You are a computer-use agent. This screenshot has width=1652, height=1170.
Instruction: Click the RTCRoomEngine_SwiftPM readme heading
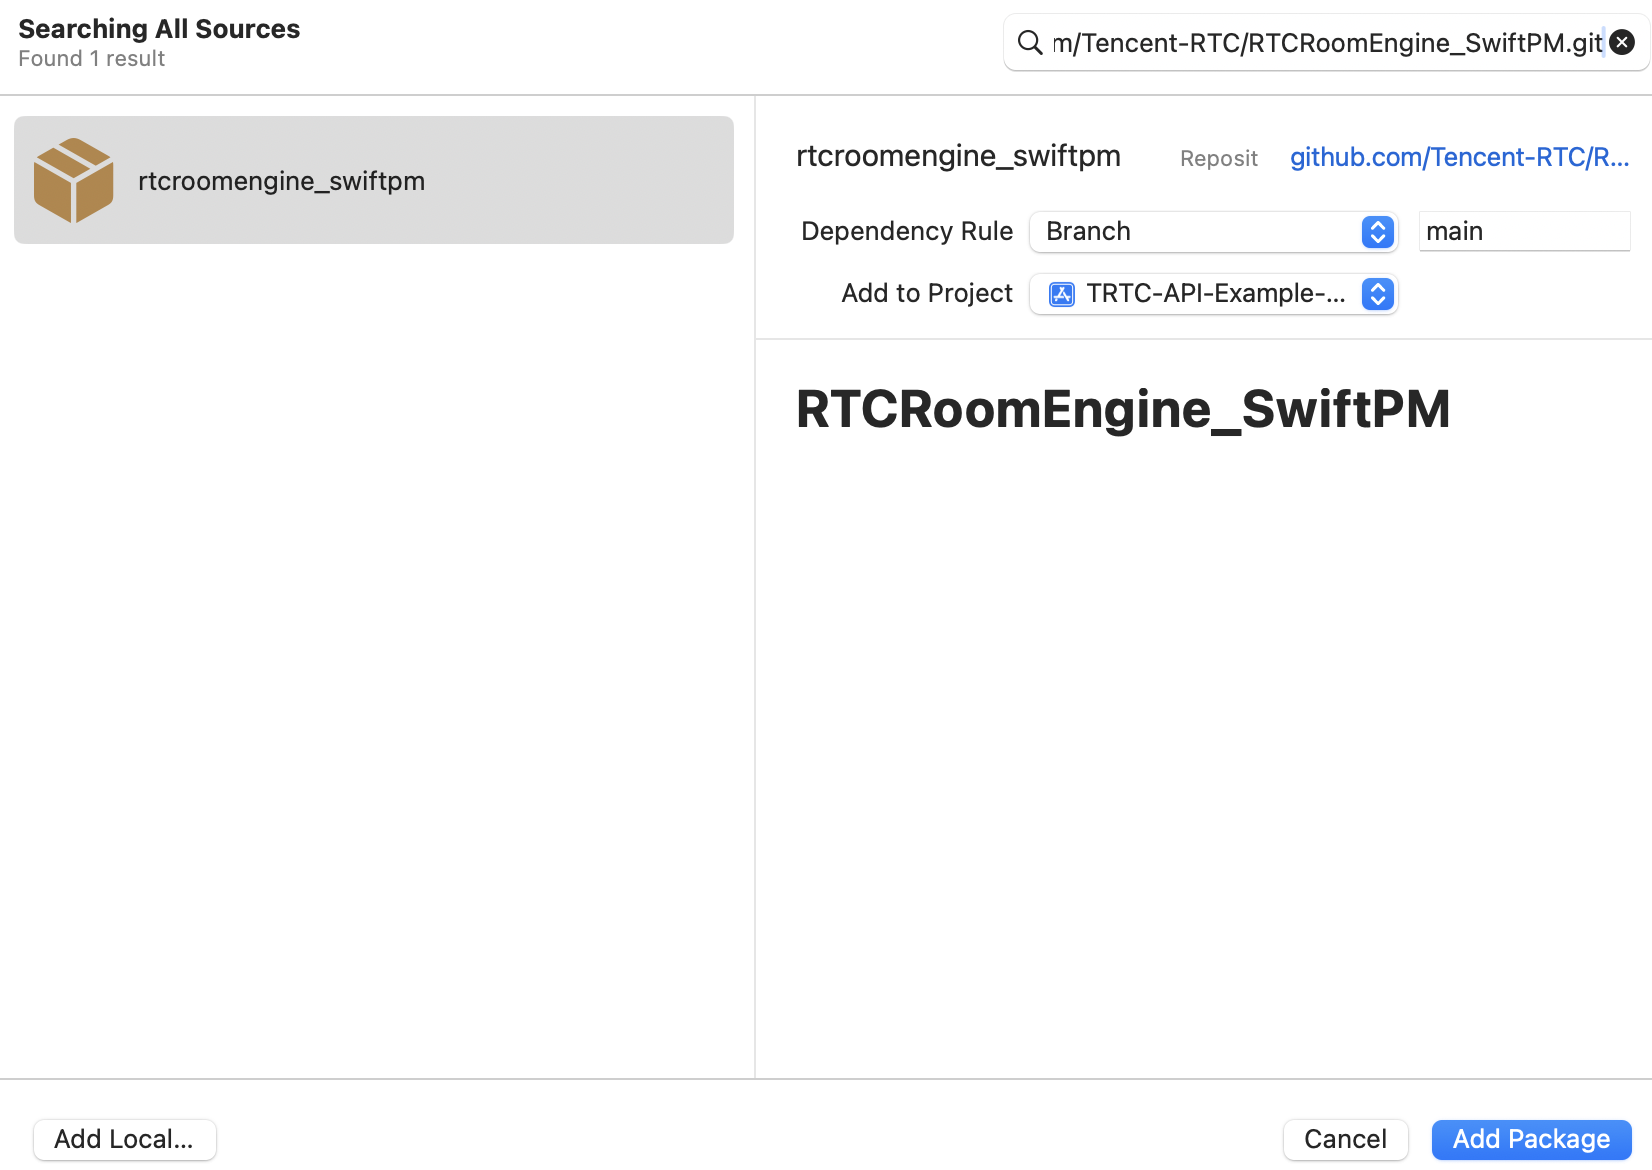(x=1122, y=409)
